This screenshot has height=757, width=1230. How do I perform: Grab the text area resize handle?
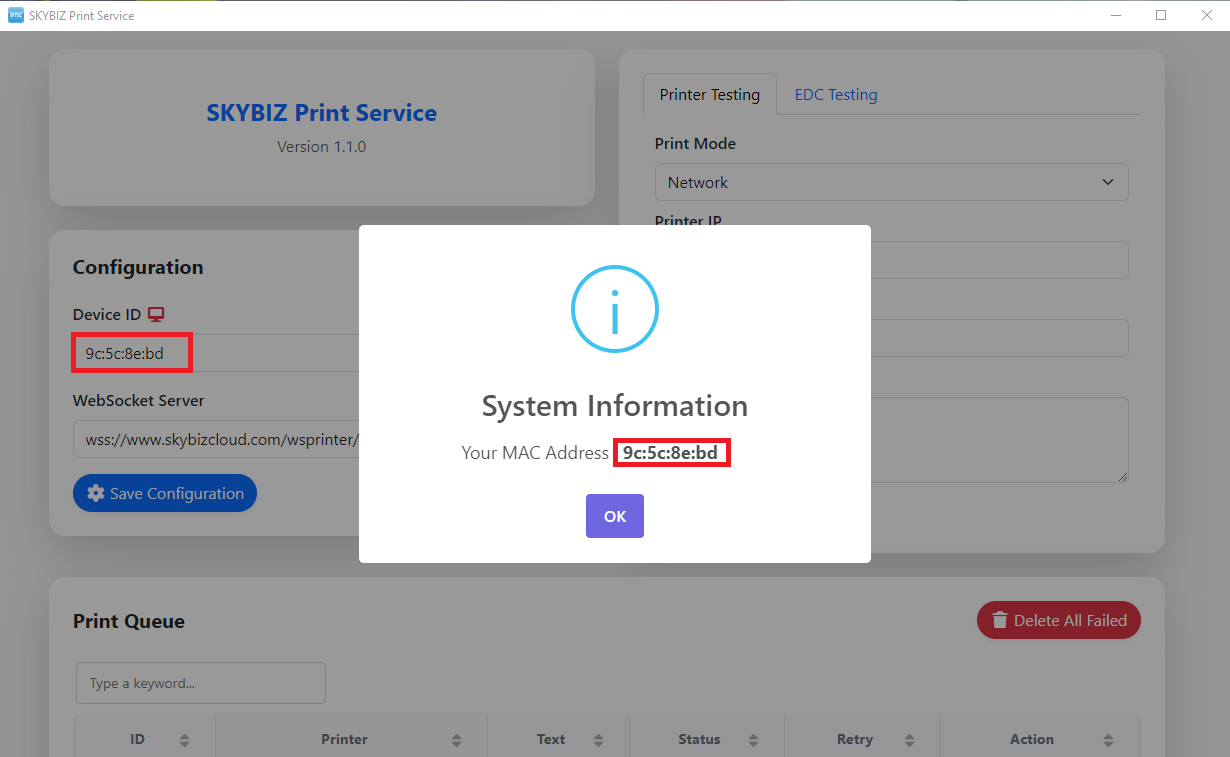[1123, 477]
